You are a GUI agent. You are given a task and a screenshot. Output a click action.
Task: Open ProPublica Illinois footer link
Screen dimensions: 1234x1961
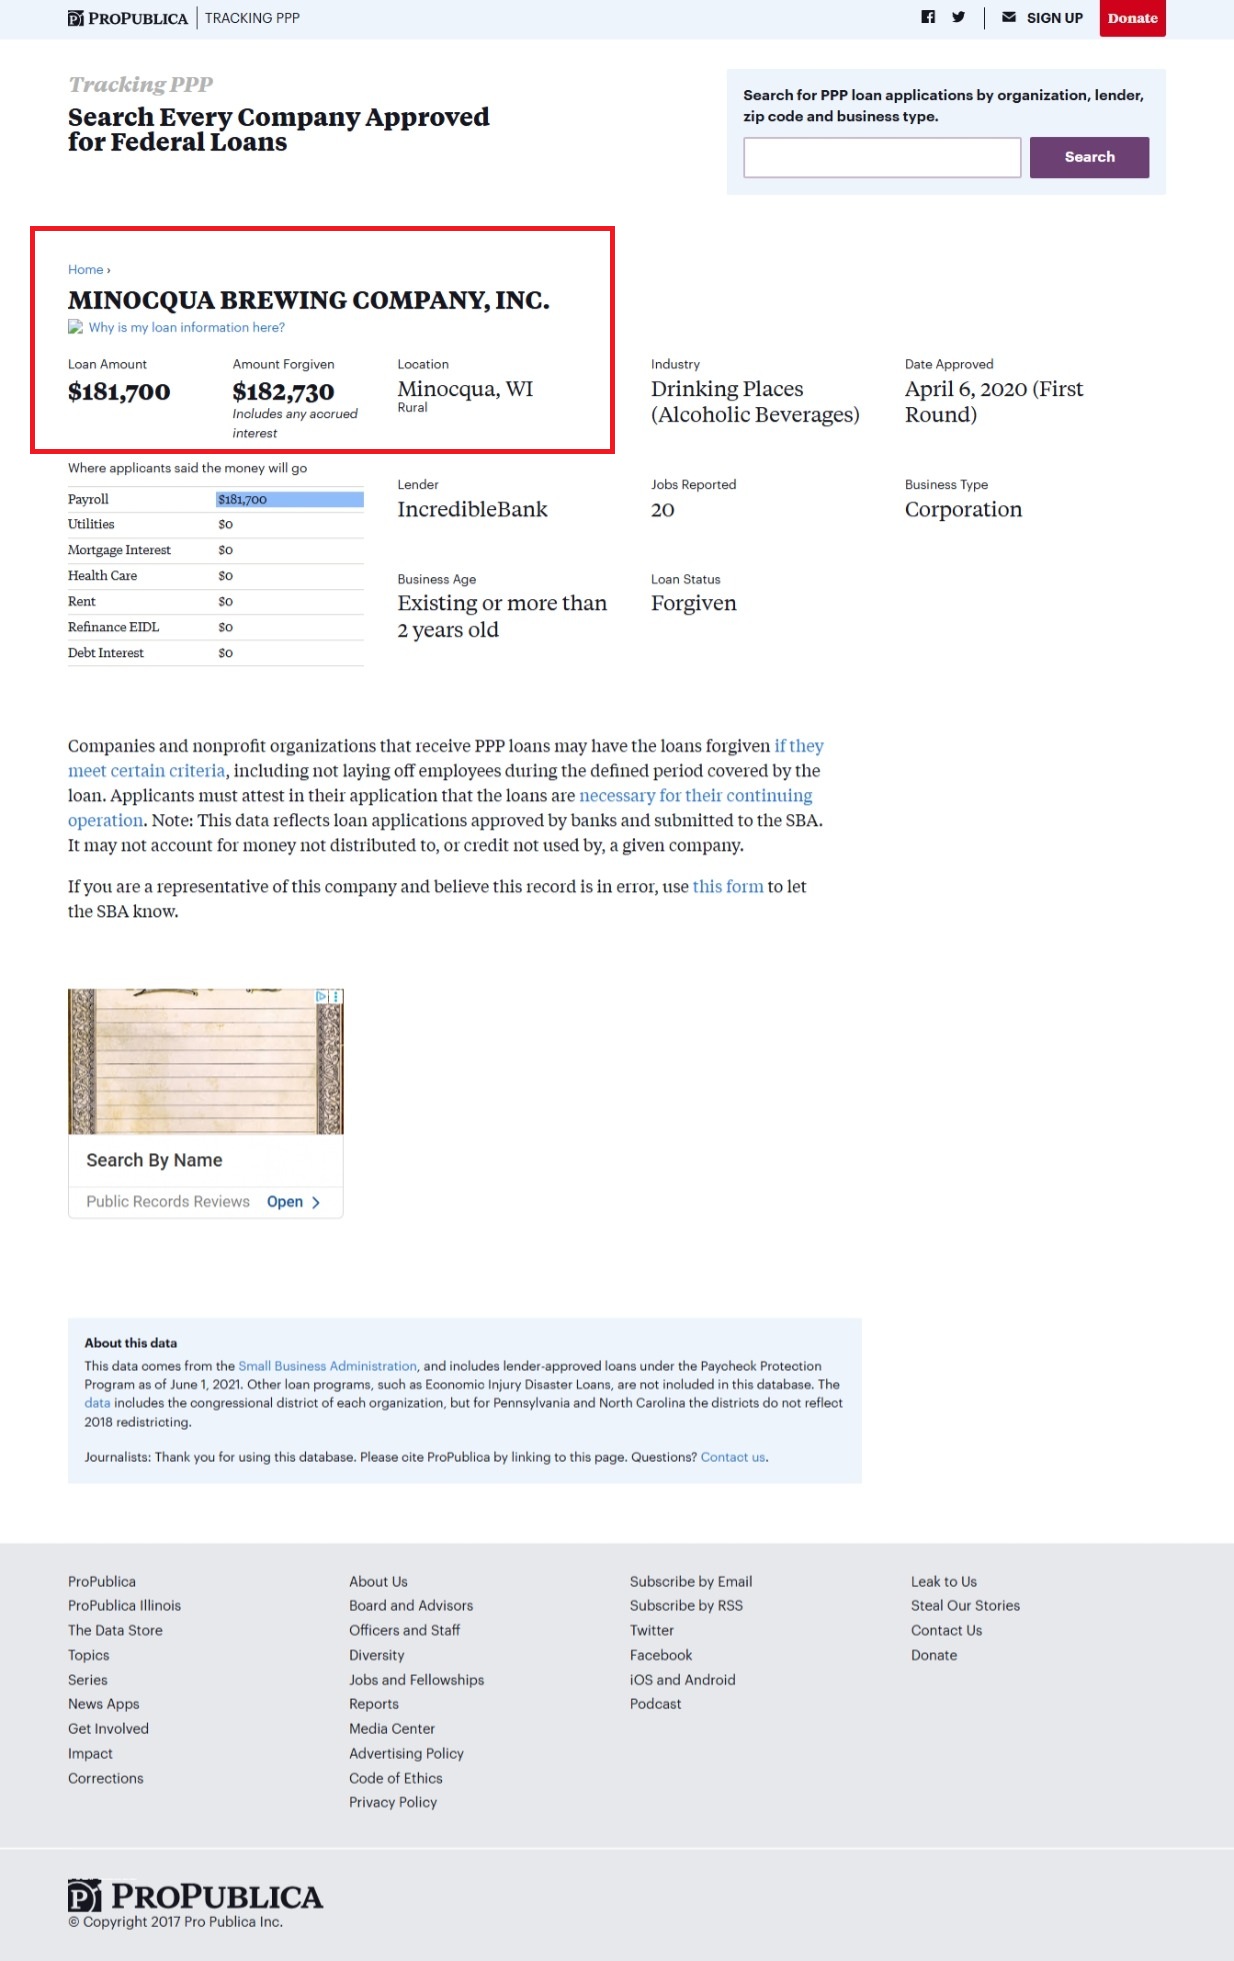coord(124,1605)
